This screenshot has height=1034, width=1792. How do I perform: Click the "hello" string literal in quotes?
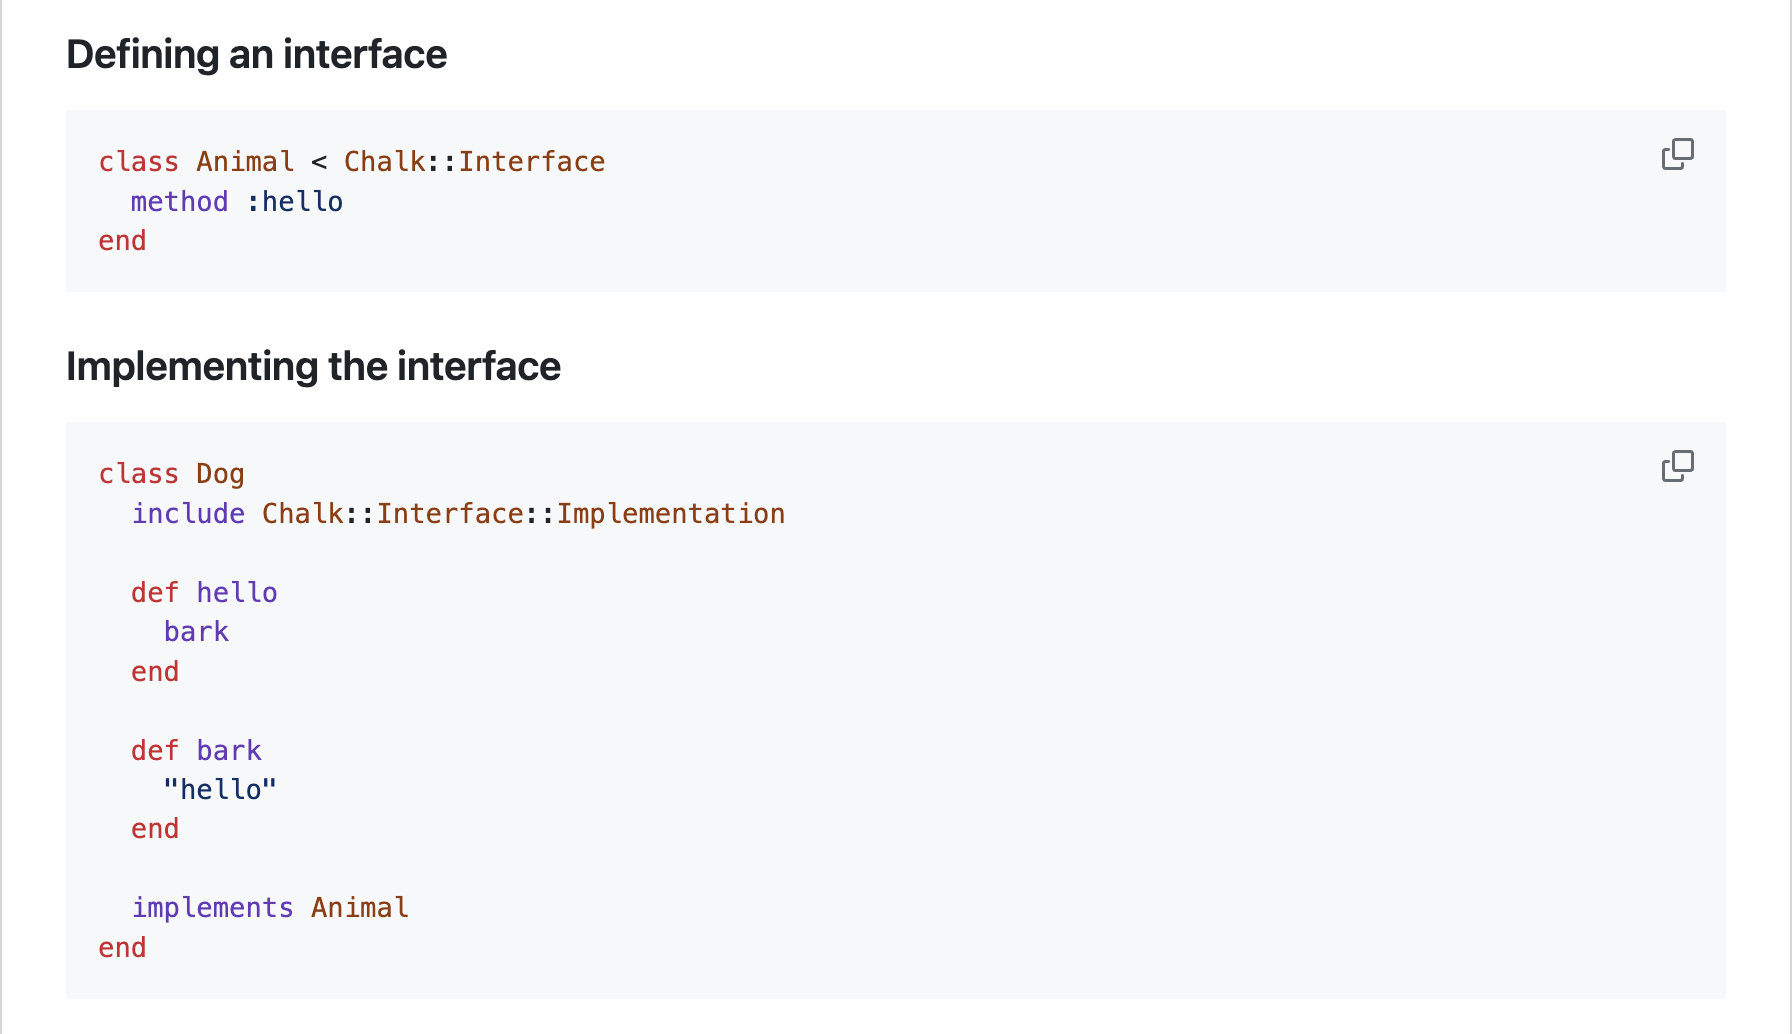pos(220,790)
